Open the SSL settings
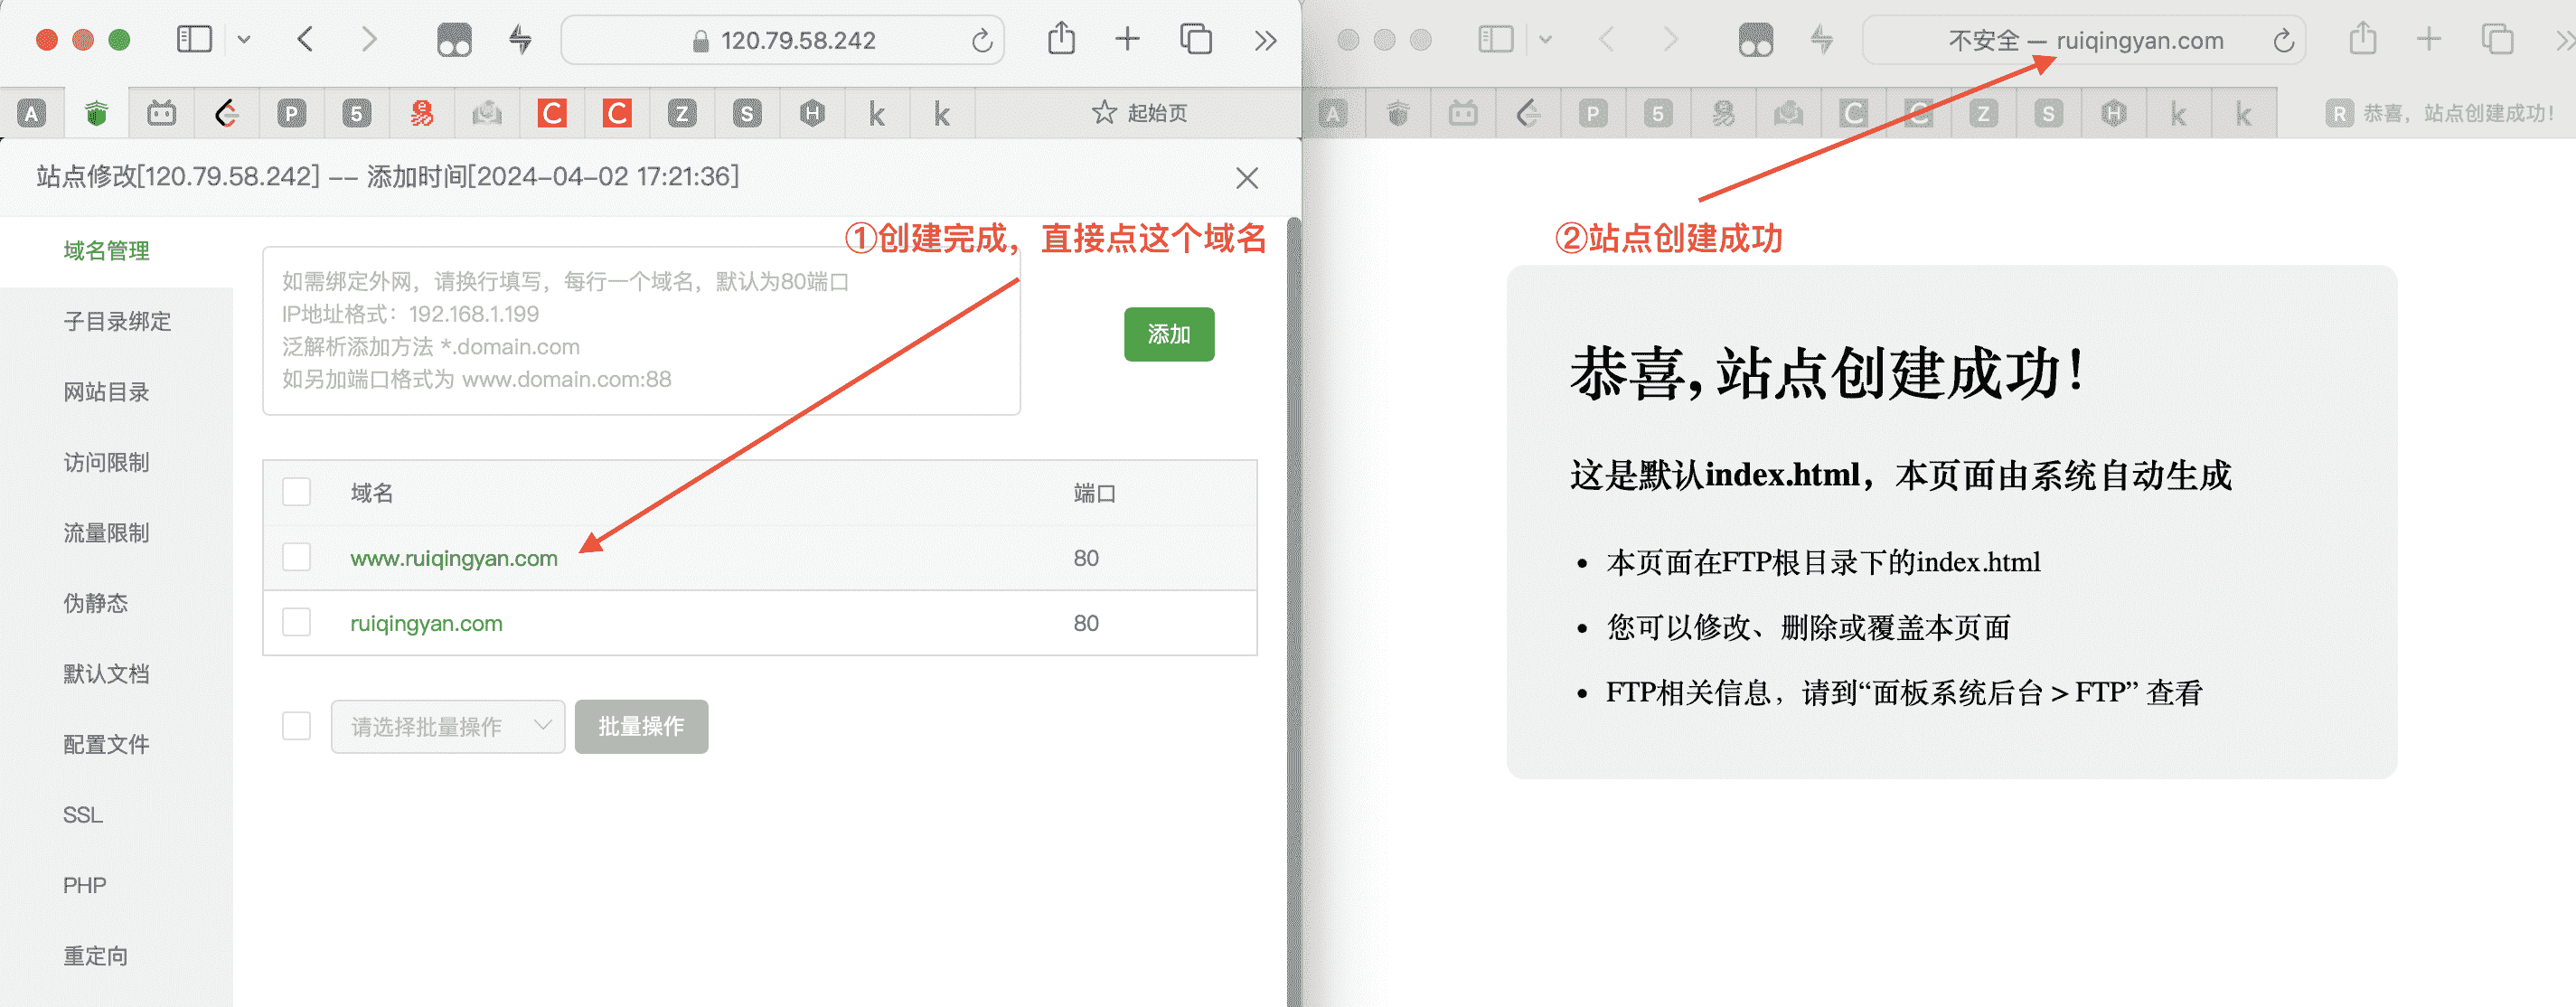The image size is (2576, 1007). pyautogui.click(x=83, y=815)
